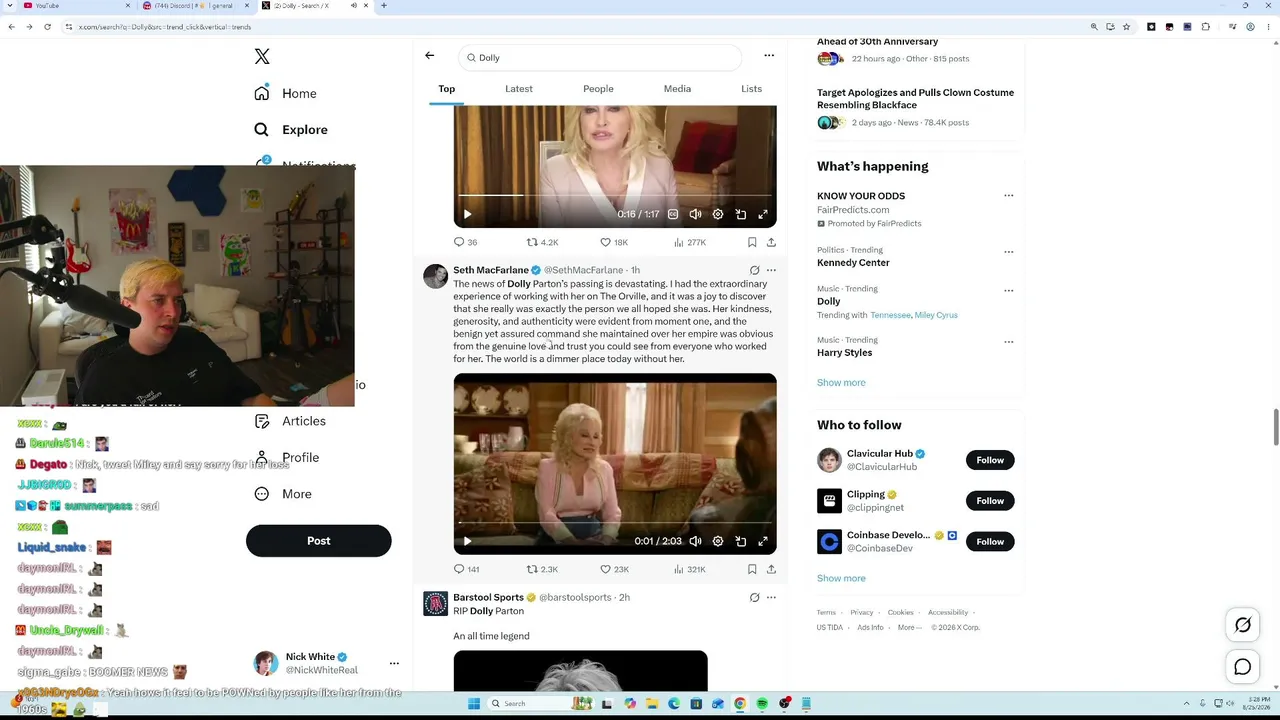The height and width of the screenshot is (720, 1280).
Task: Open settings gear on the 2:03 video
Action: (718, 541)
